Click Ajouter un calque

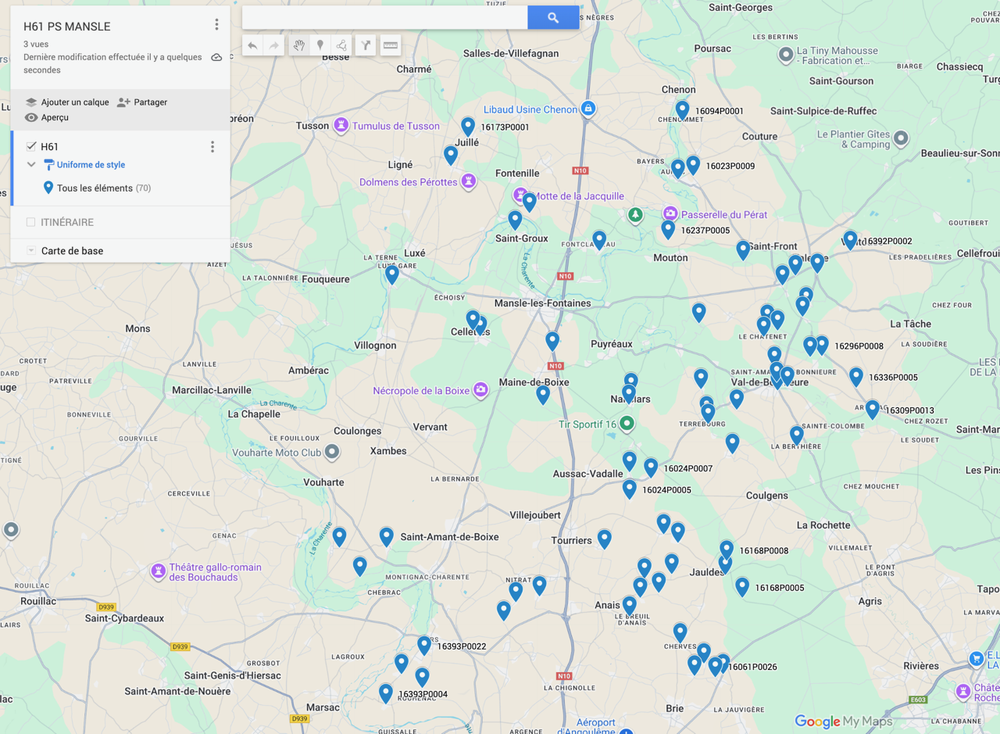67,102
